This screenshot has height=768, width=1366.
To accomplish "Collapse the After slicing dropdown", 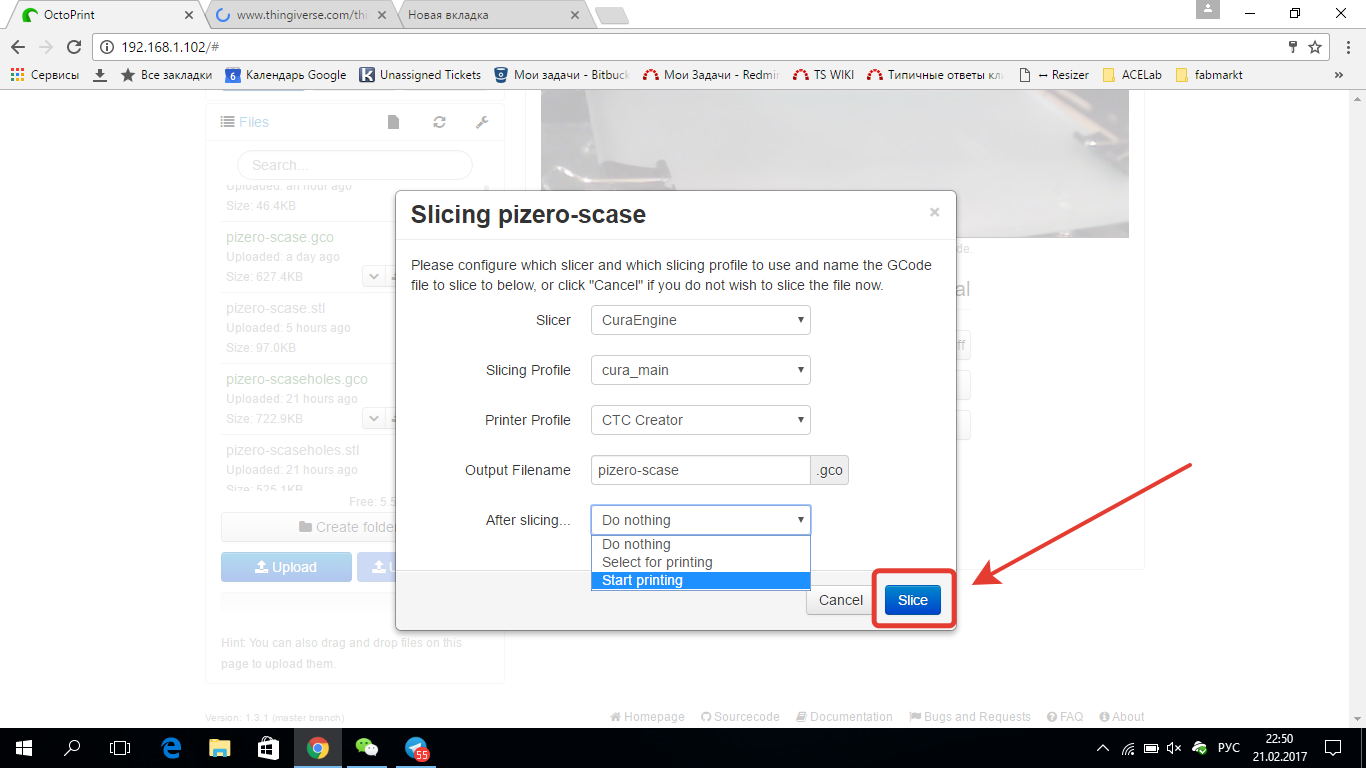I will [700, 520].
